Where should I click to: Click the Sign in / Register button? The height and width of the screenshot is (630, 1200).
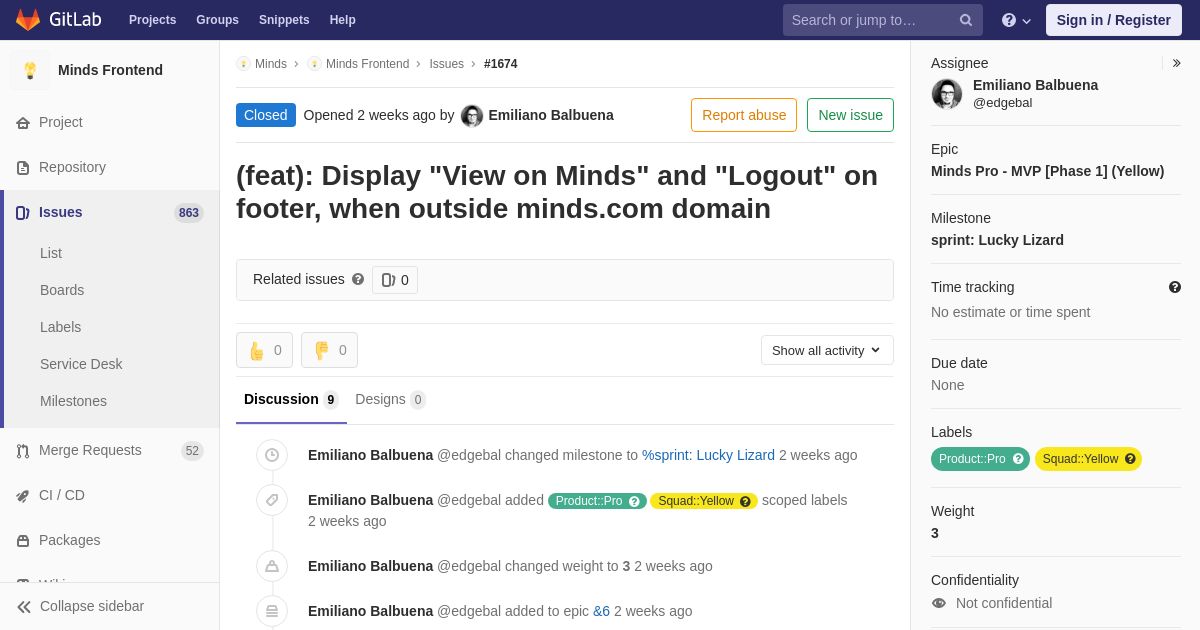(x=1113, y=20)
